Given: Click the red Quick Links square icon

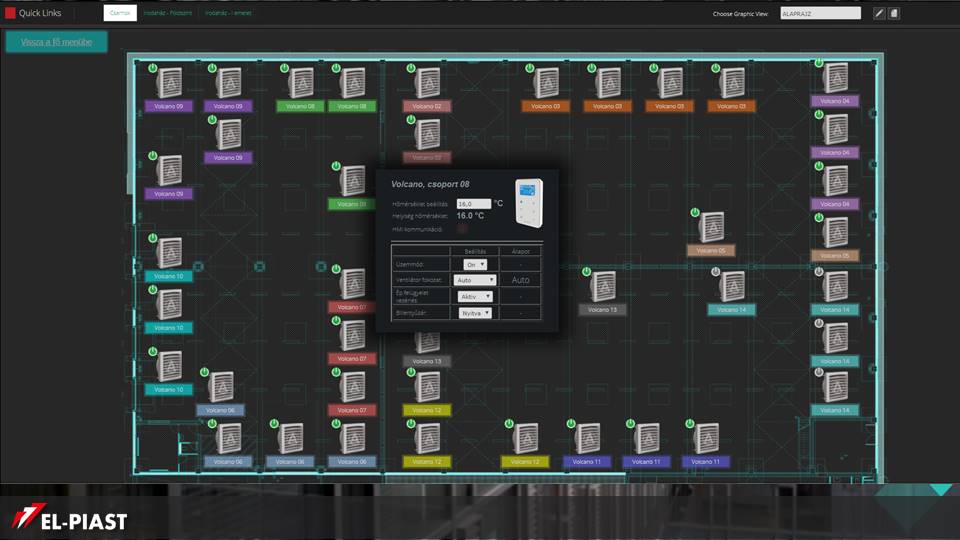Looking at the screenshot, I should [10, 13].
